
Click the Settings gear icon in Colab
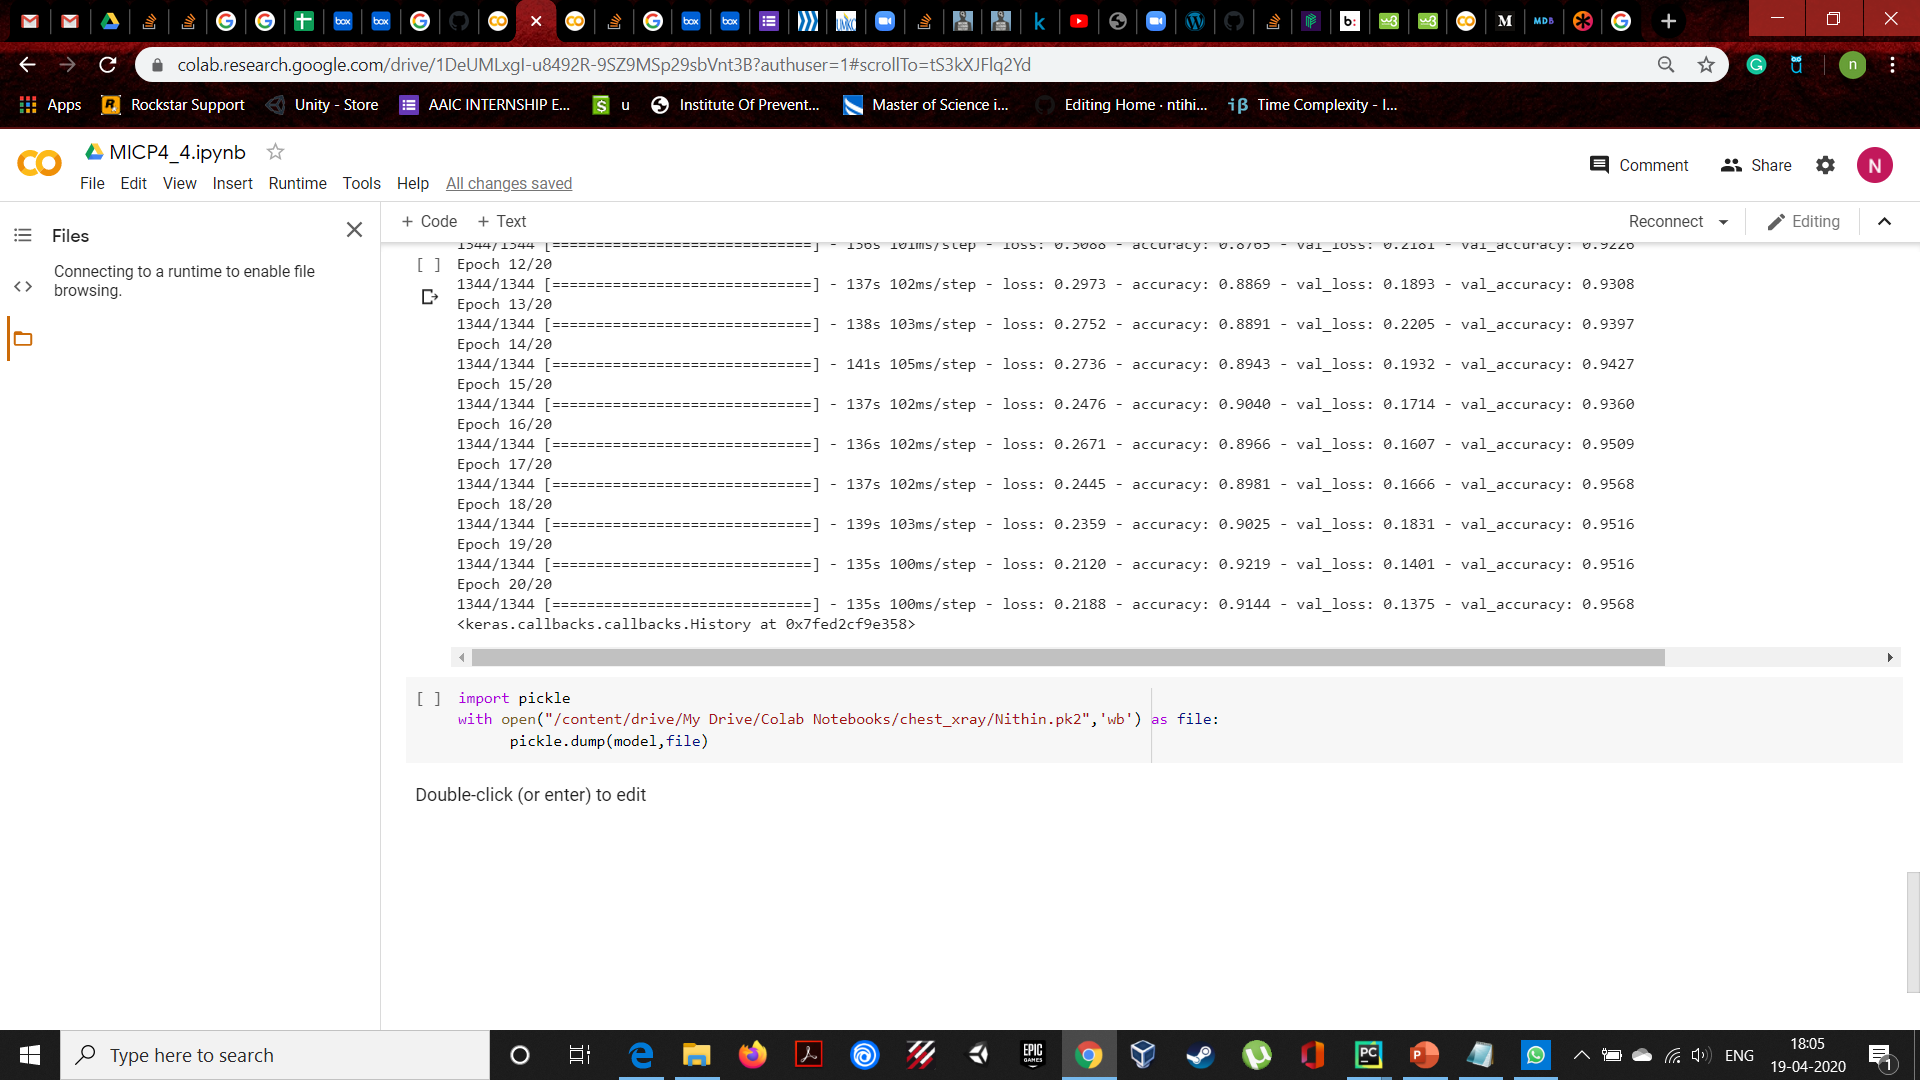pyautogui.click(x=1825, y=165)
